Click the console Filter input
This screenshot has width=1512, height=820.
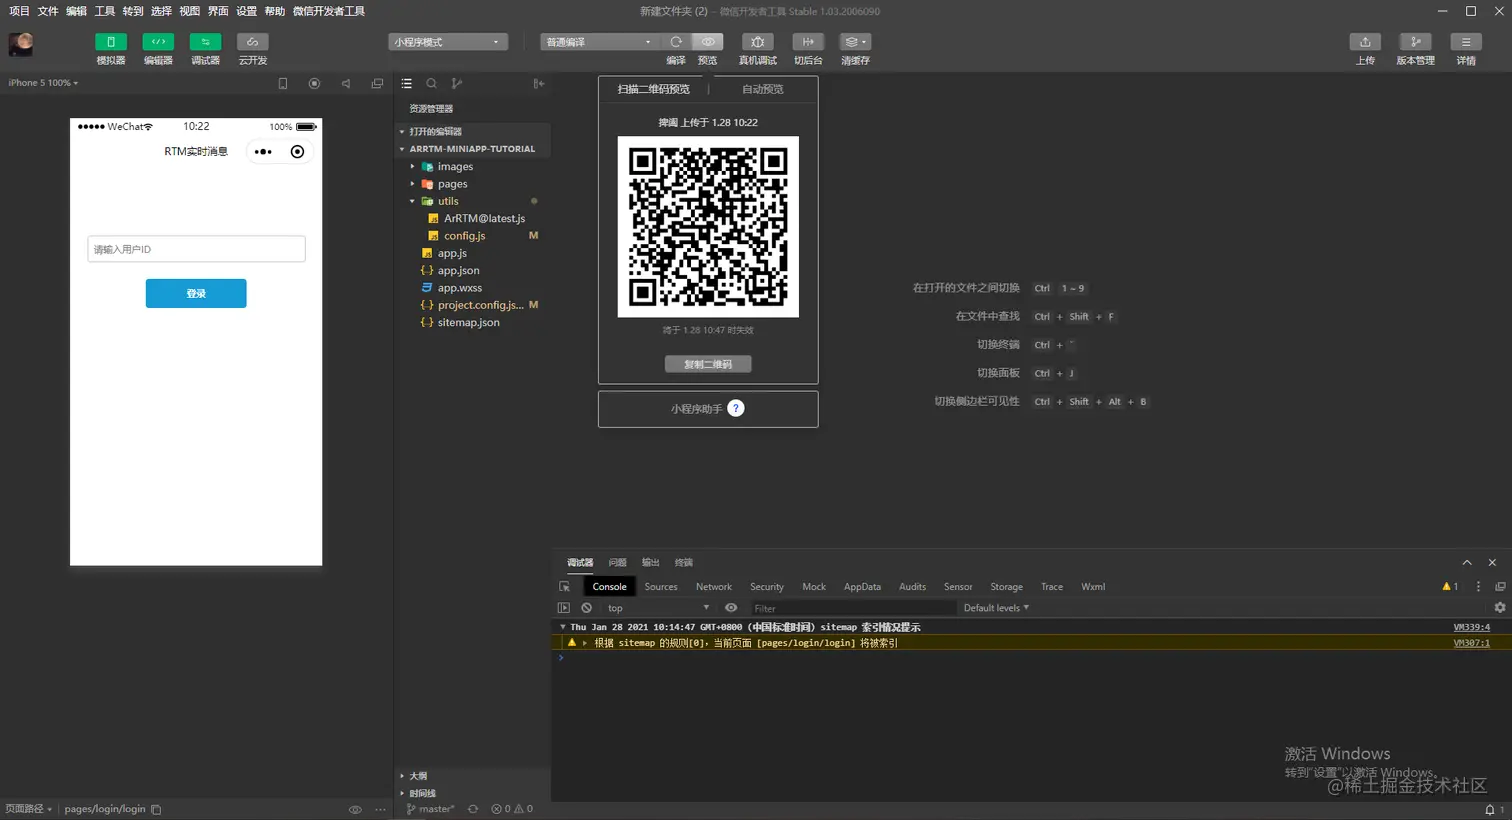click(852, 608)
